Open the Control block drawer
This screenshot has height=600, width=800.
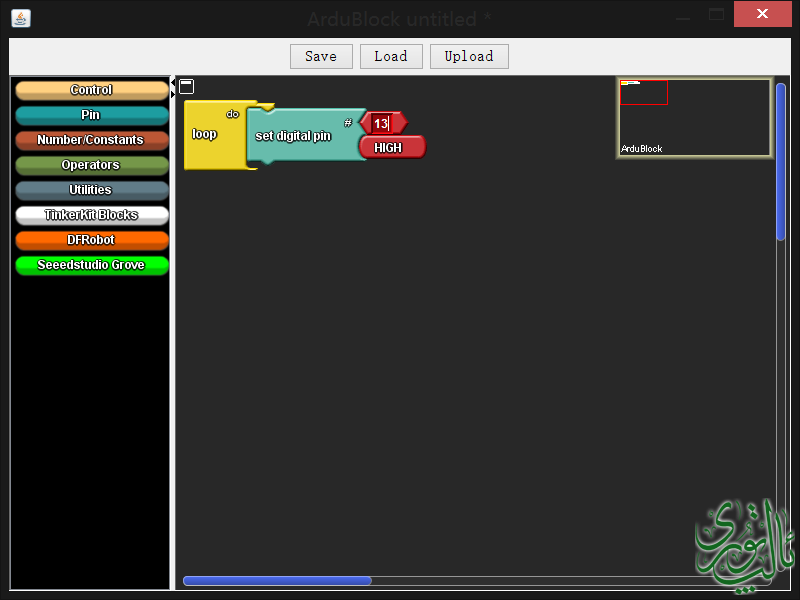92,90
